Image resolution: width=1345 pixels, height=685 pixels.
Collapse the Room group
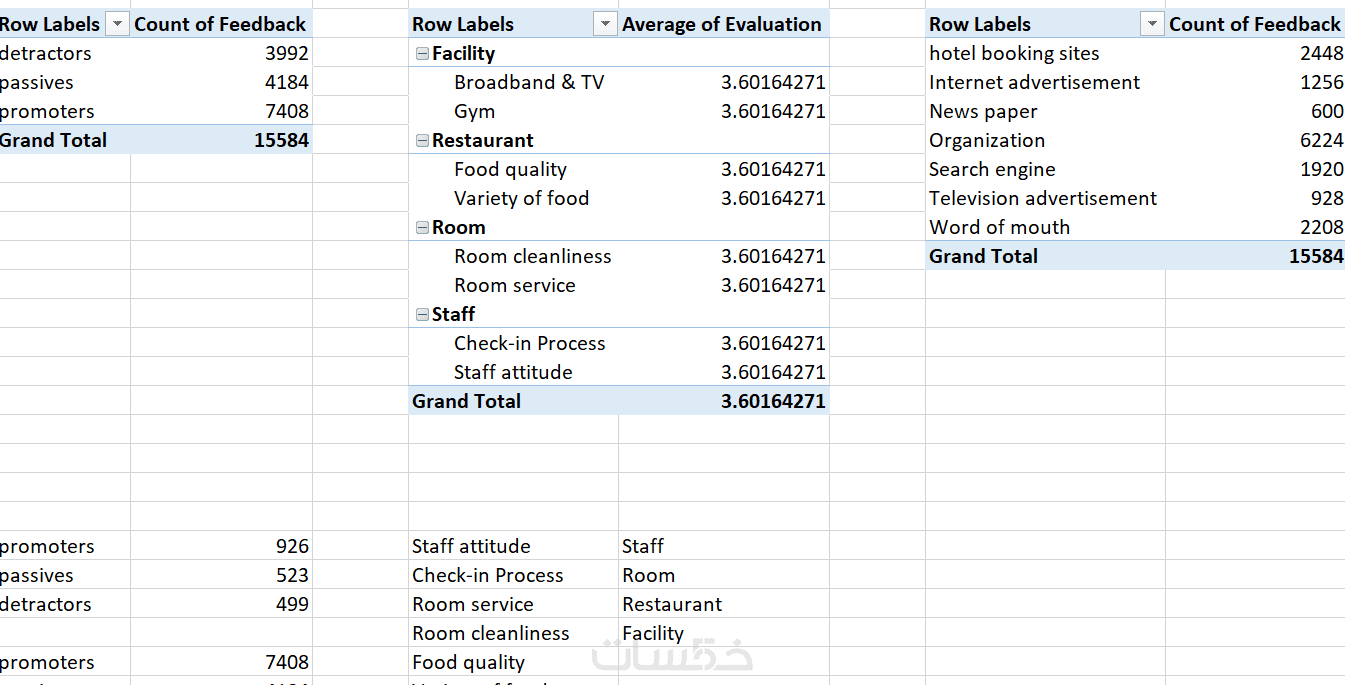(422, 228)
